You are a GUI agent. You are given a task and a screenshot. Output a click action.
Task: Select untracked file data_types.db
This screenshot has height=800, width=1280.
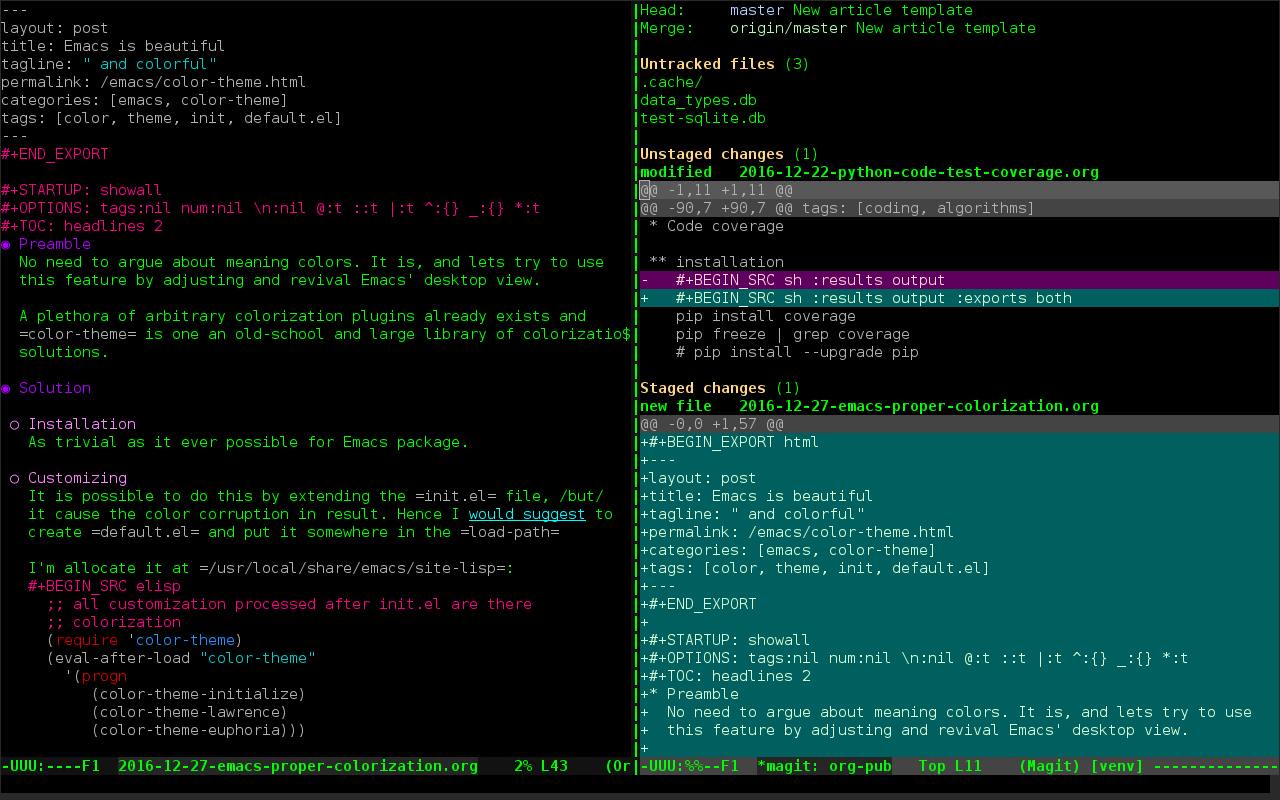point(698,100)
